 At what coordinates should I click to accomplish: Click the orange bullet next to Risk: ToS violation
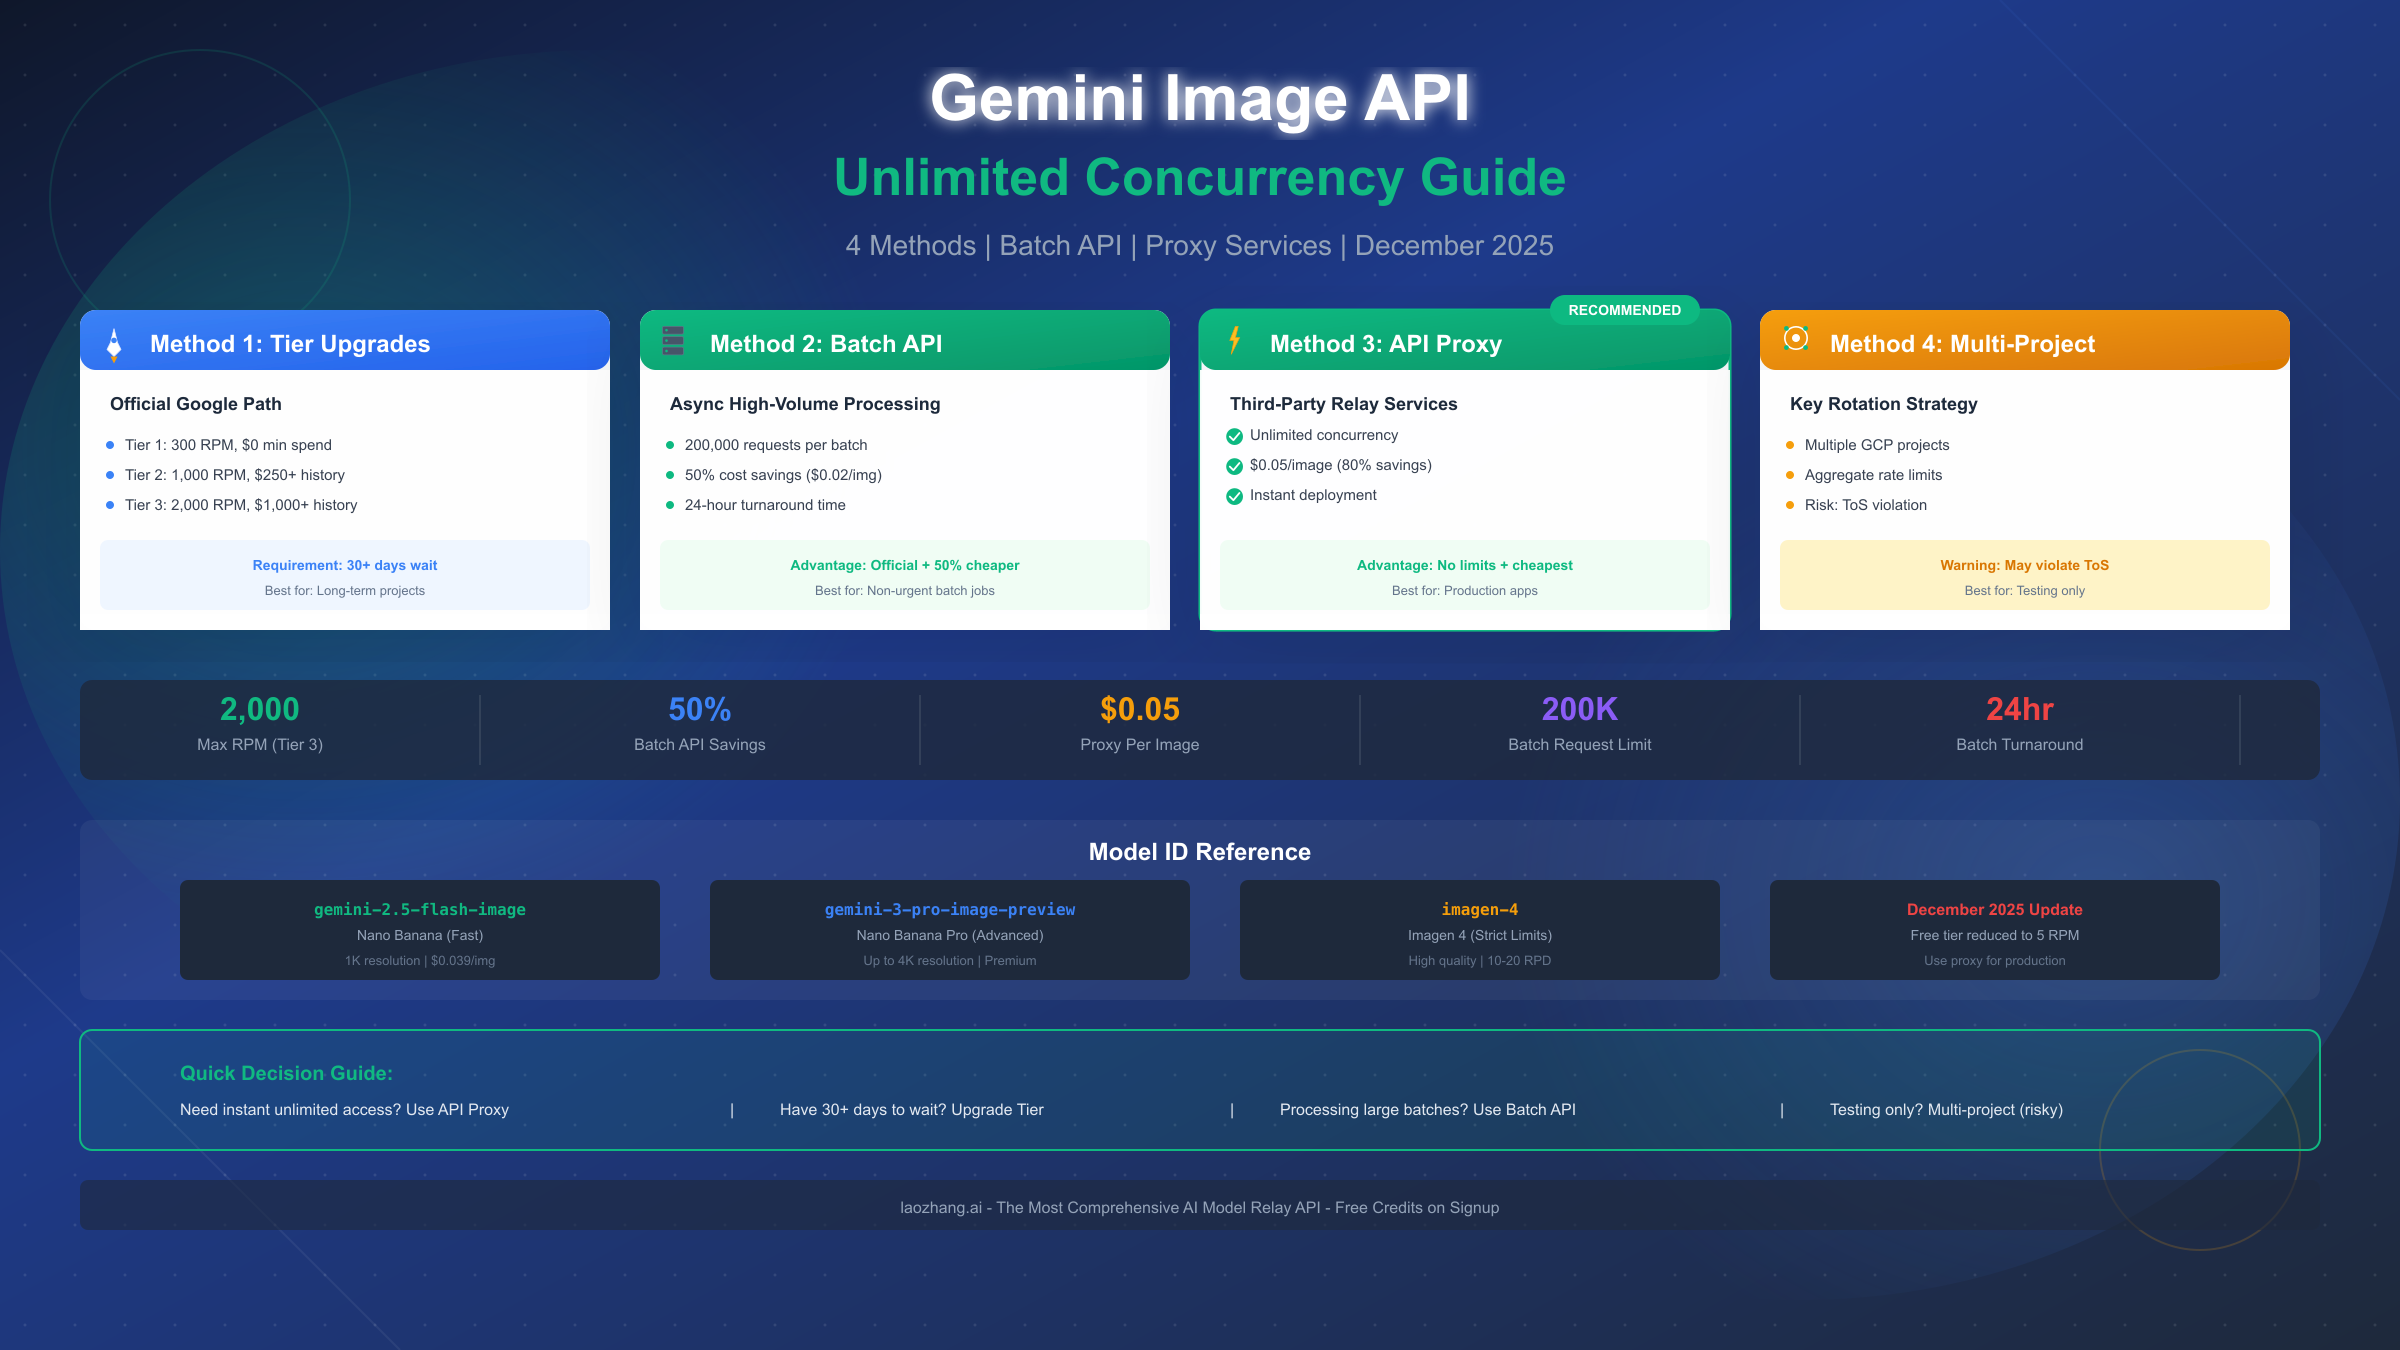point(1789,505)
